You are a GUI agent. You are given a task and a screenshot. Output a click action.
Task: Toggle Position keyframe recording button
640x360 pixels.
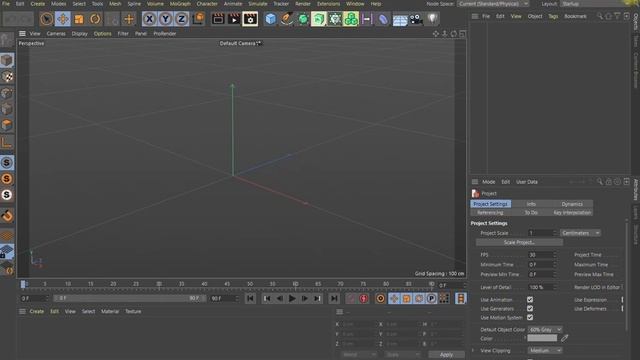(394, 298)
